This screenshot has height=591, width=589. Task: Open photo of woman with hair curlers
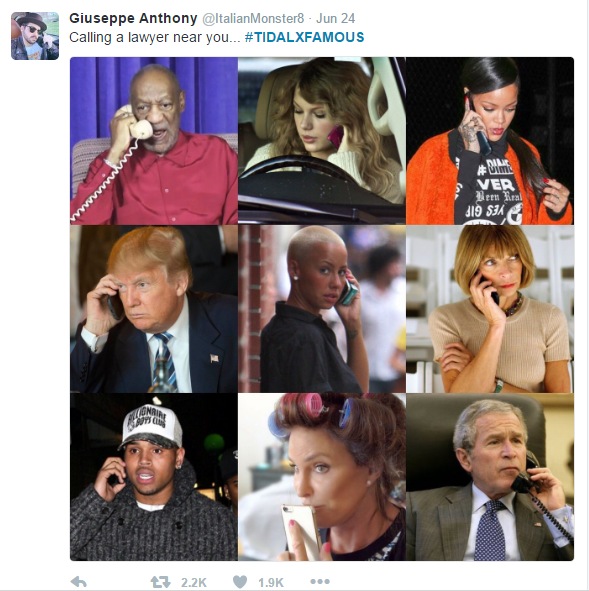point(322,477)
